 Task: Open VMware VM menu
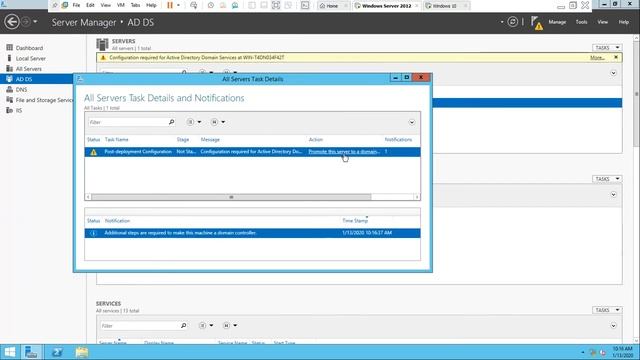pos(121,5)
